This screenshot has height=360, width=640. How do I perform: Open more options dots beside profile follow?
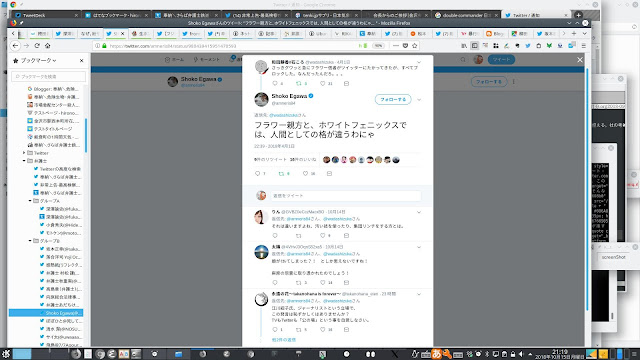point(513,82)
